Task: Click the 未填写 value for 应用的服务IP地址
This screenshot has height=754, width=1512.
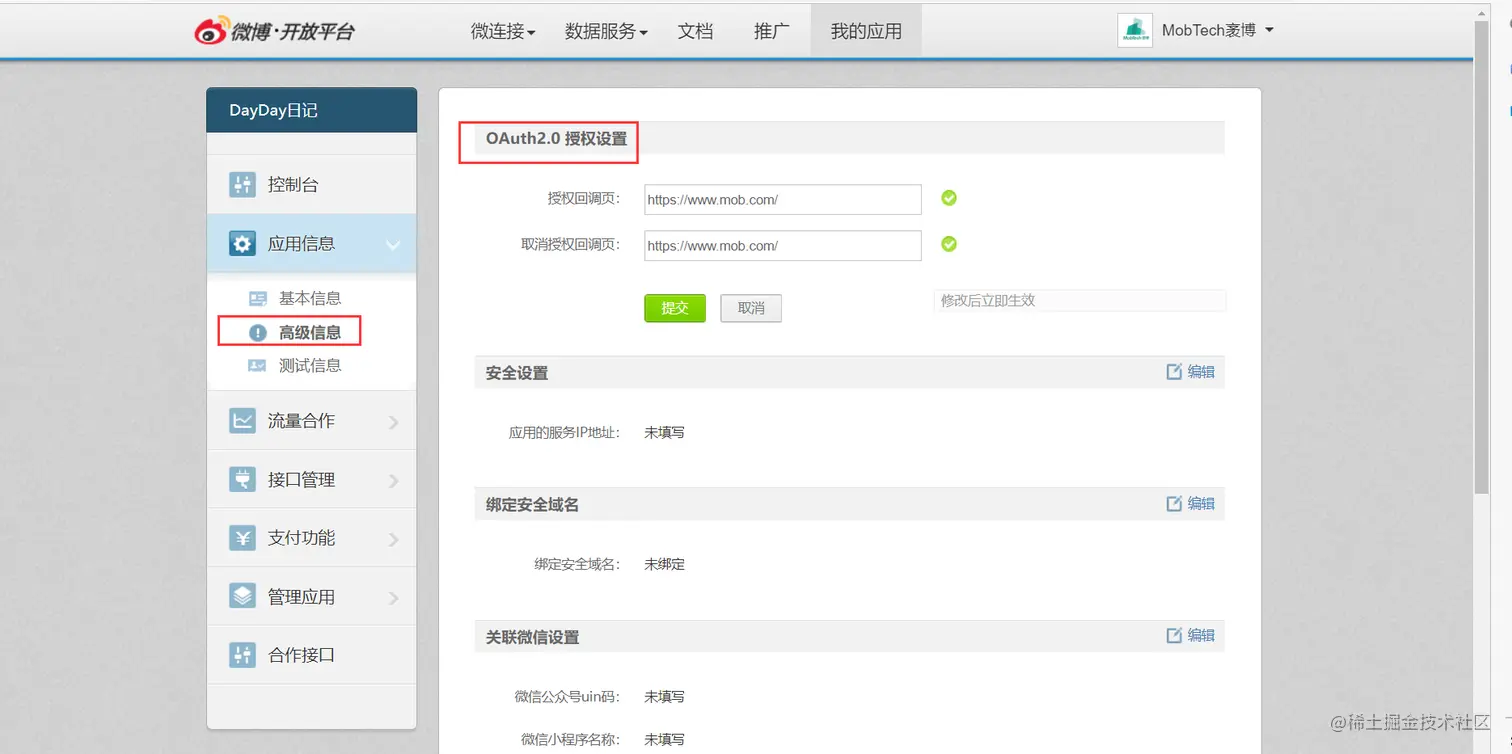Action: click(x=664, y=433)
